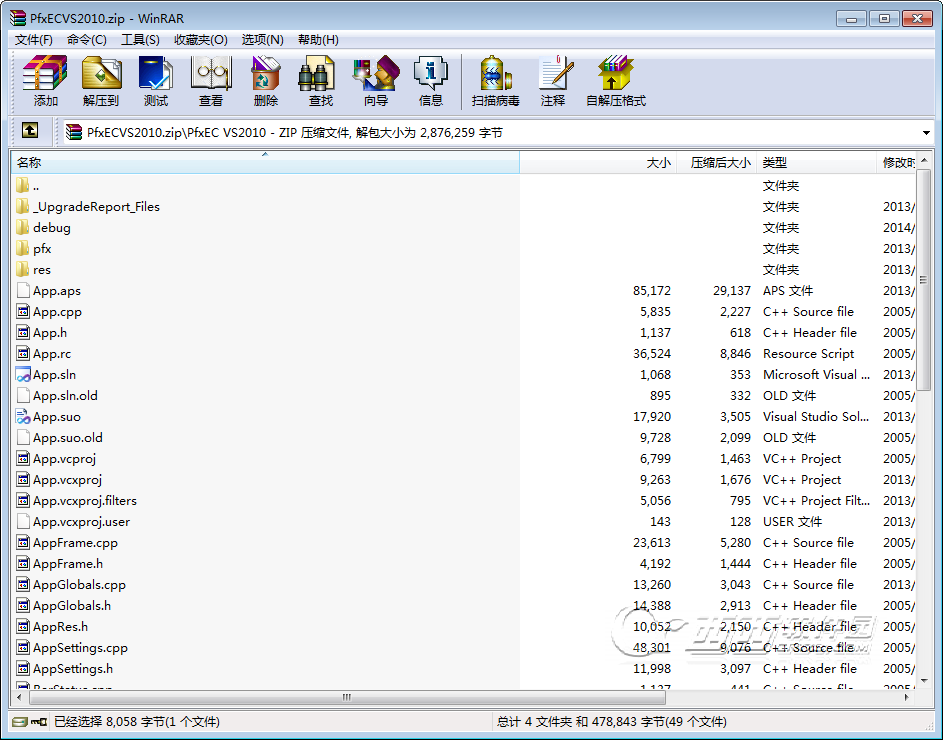Screen dimensions: 943x740
Task: Sort by Name (名称) column header
Action: pos(265,162)
